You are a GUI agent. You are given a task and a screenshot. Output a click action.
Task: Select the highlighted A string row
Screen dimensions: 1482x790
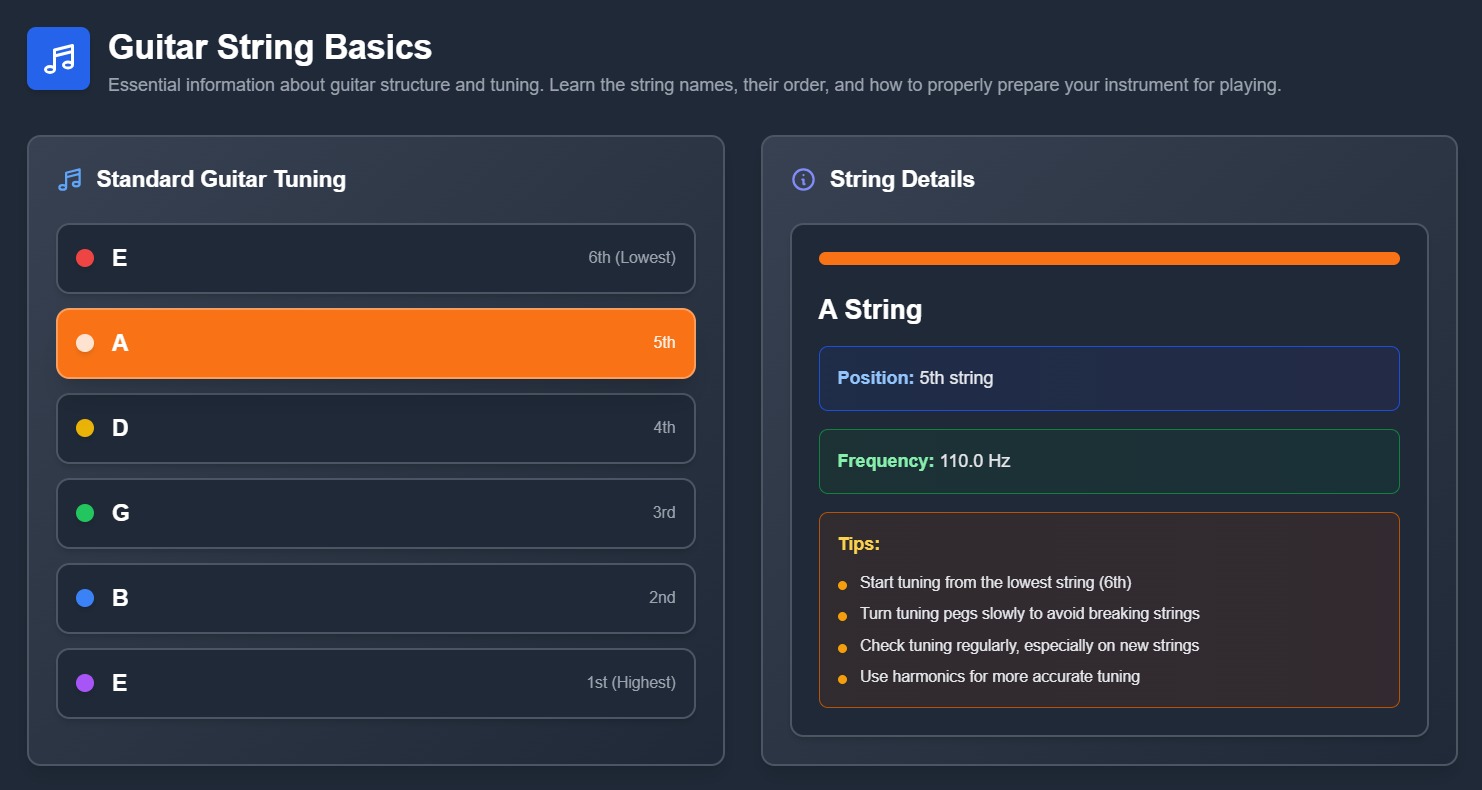[375, 343]
